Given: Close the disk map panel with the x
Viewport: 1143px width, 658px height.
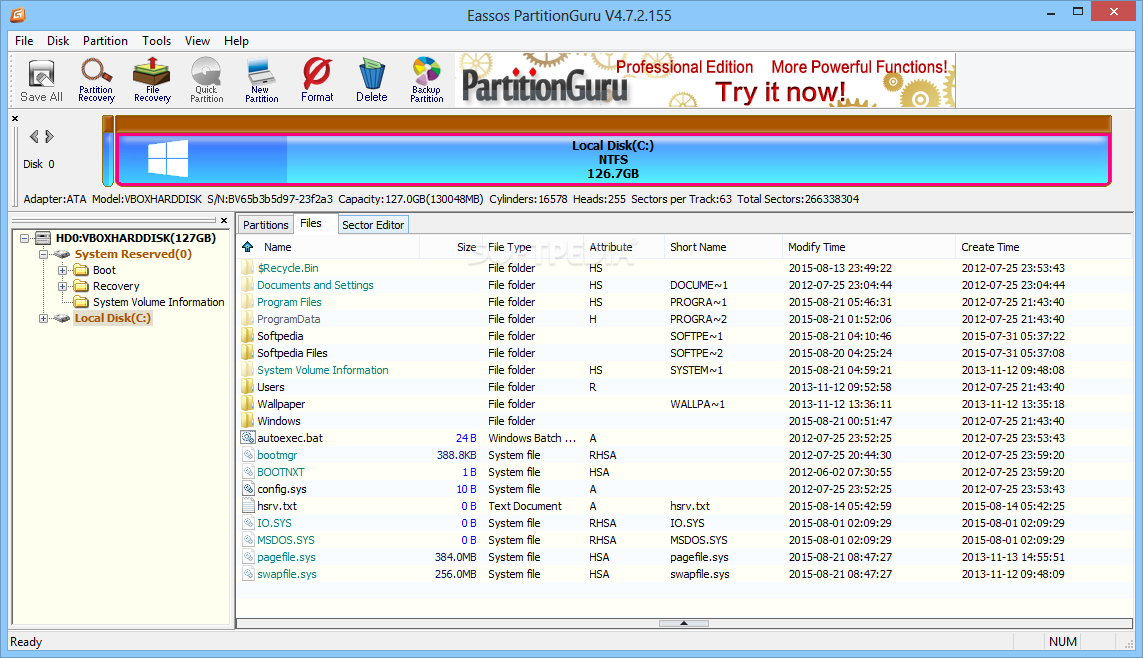Looking at the screenshot, I should [15, 118].
